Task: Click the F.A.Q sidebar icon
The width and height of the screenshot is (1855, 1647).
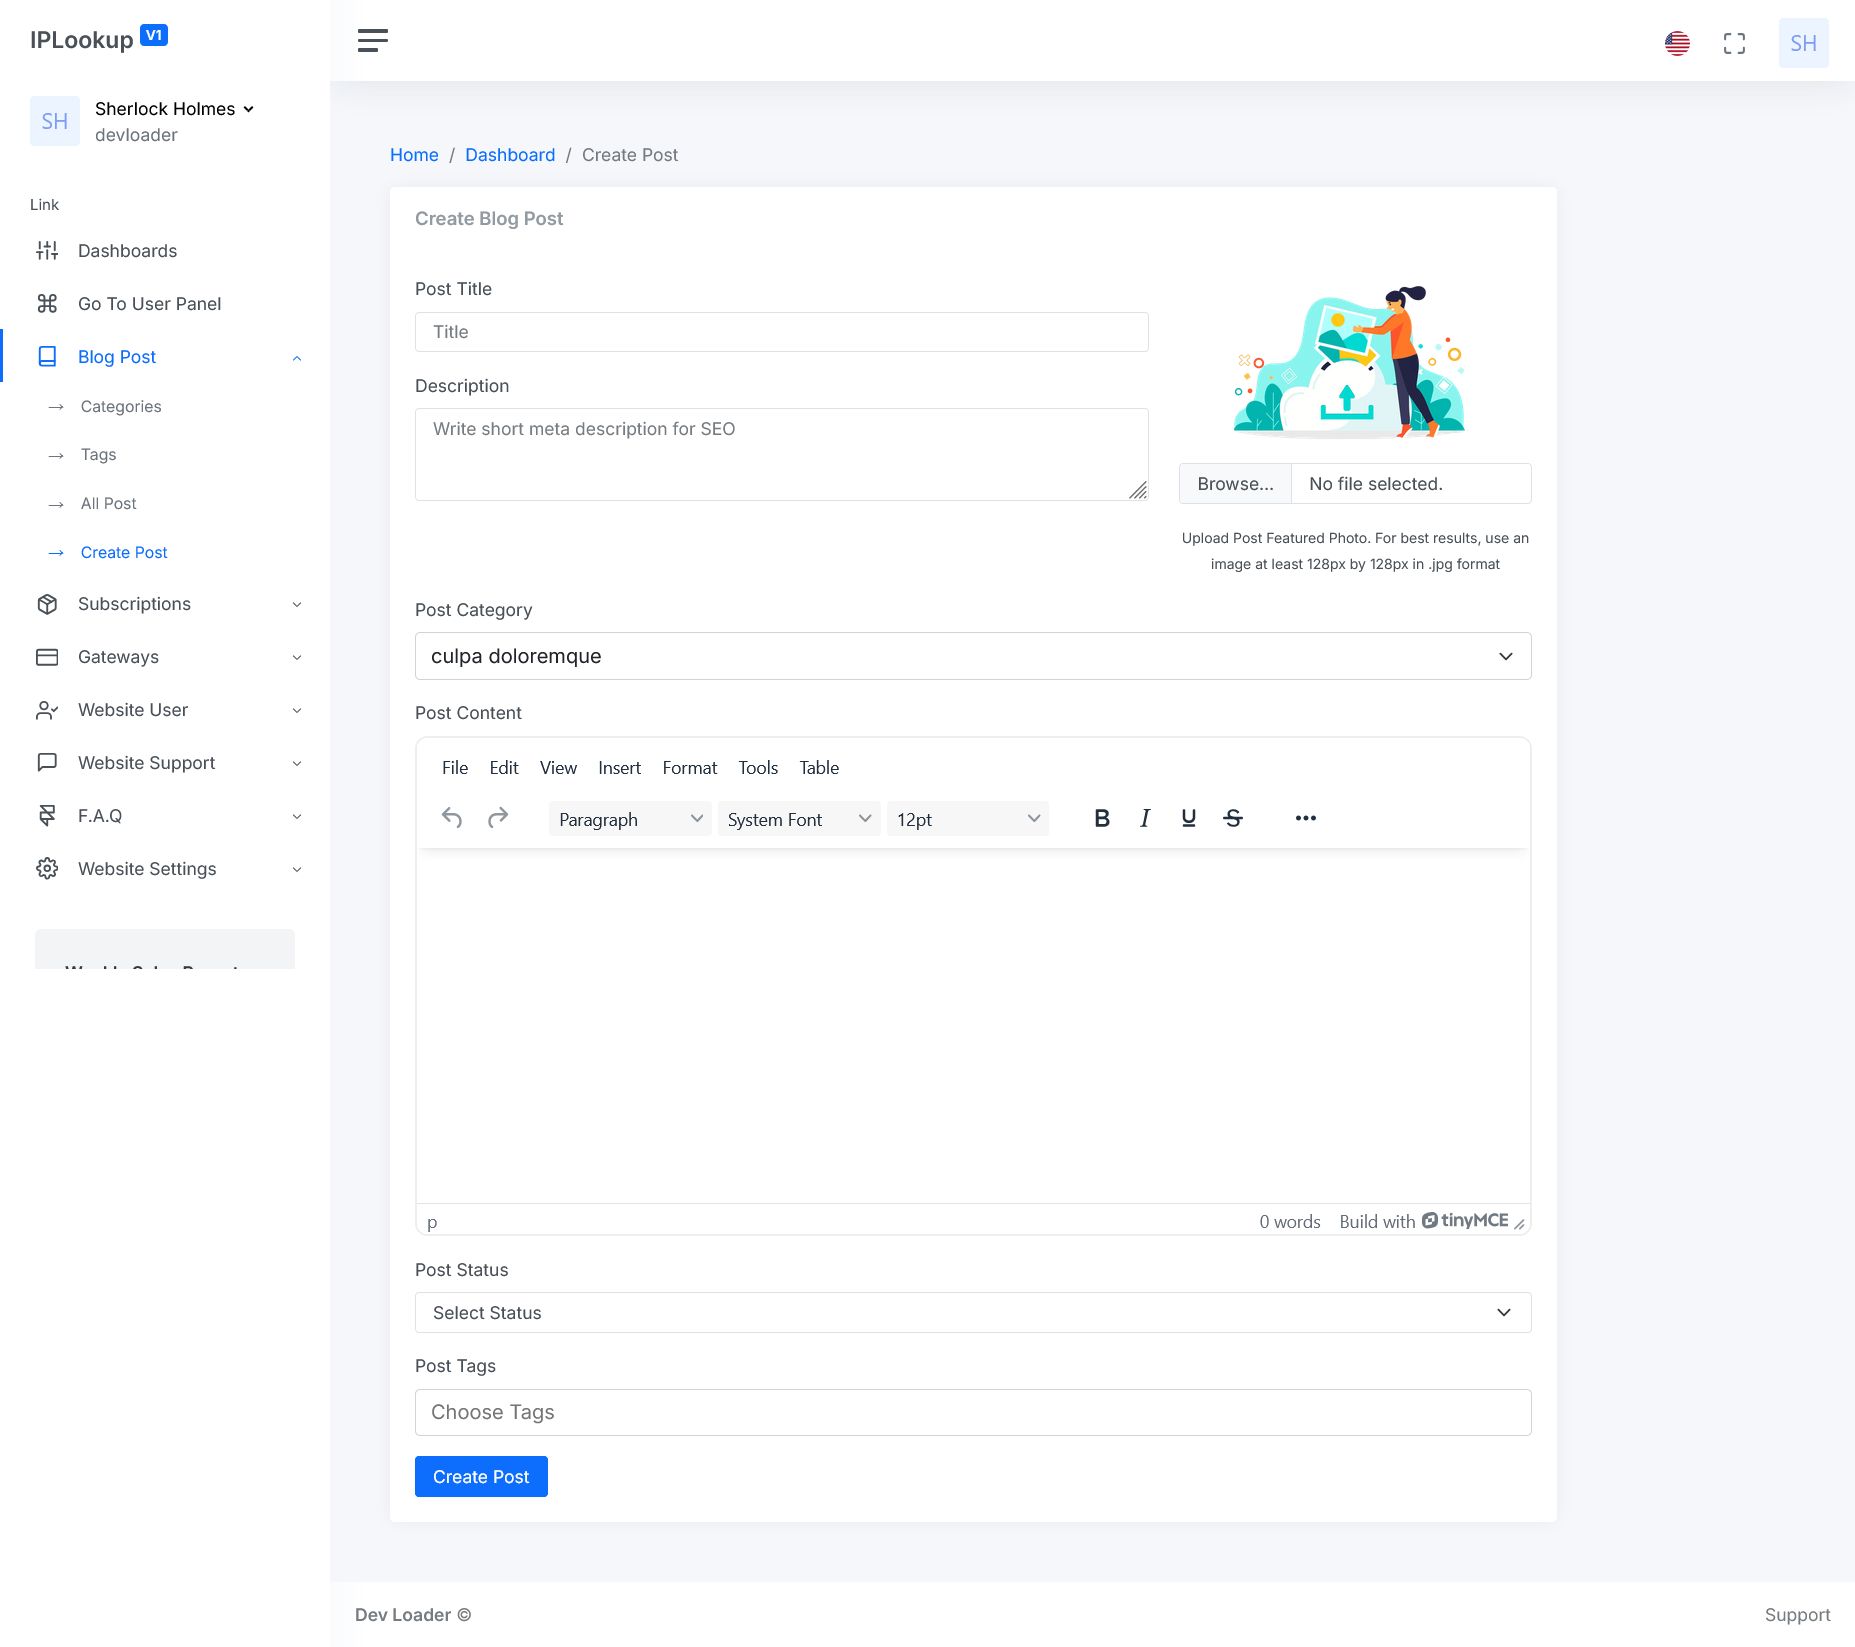Action: tap(47, 816)
